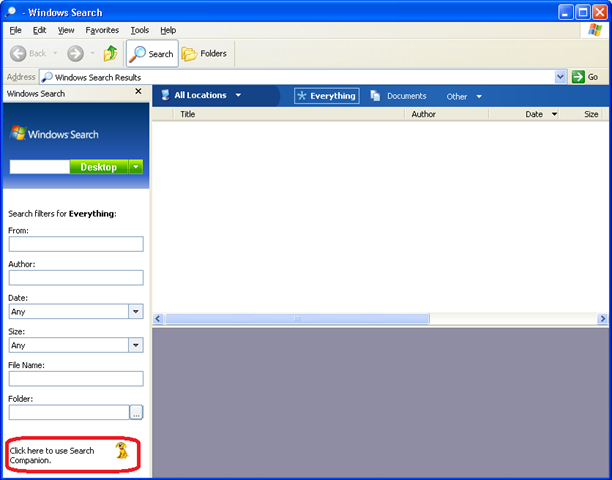Image resolution: width=612 pixels, height=480 pixels.
Task: Open the Size filter combo box
Action: 136,345
